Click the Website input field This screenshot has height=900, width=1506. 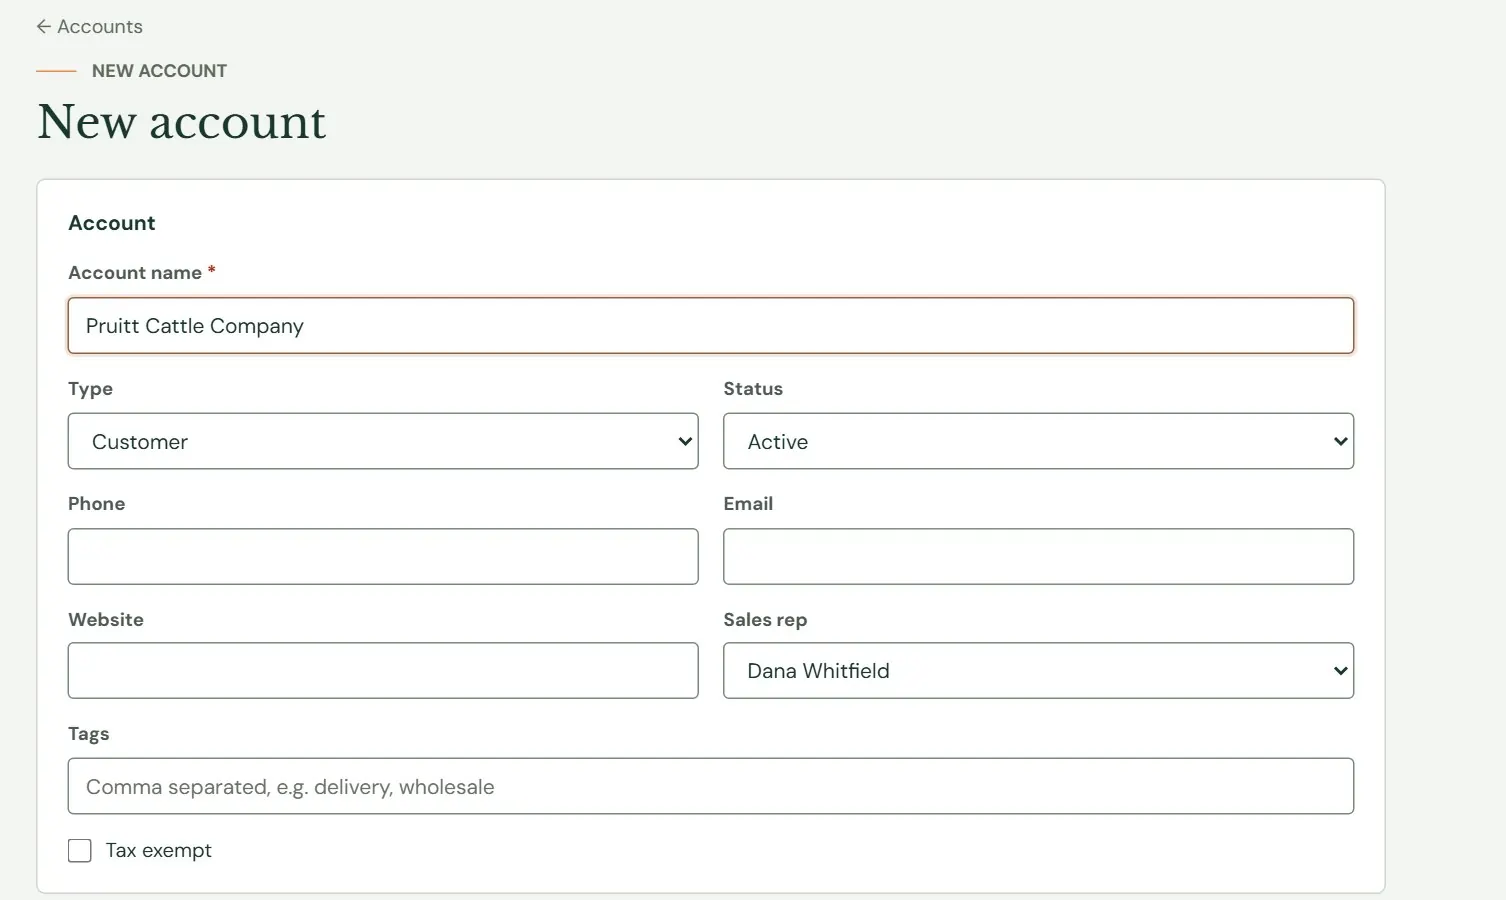383,671
